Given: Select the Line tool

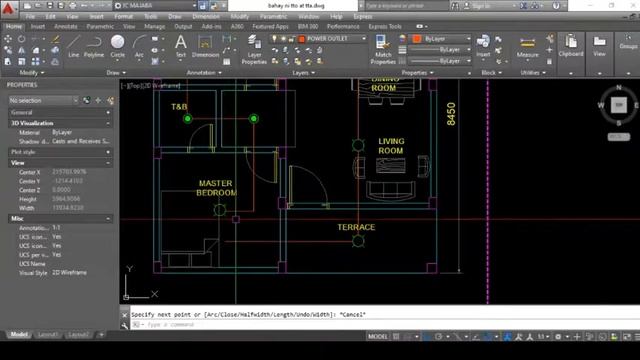Looking at the screenshot, I should (x=73, y=47).
